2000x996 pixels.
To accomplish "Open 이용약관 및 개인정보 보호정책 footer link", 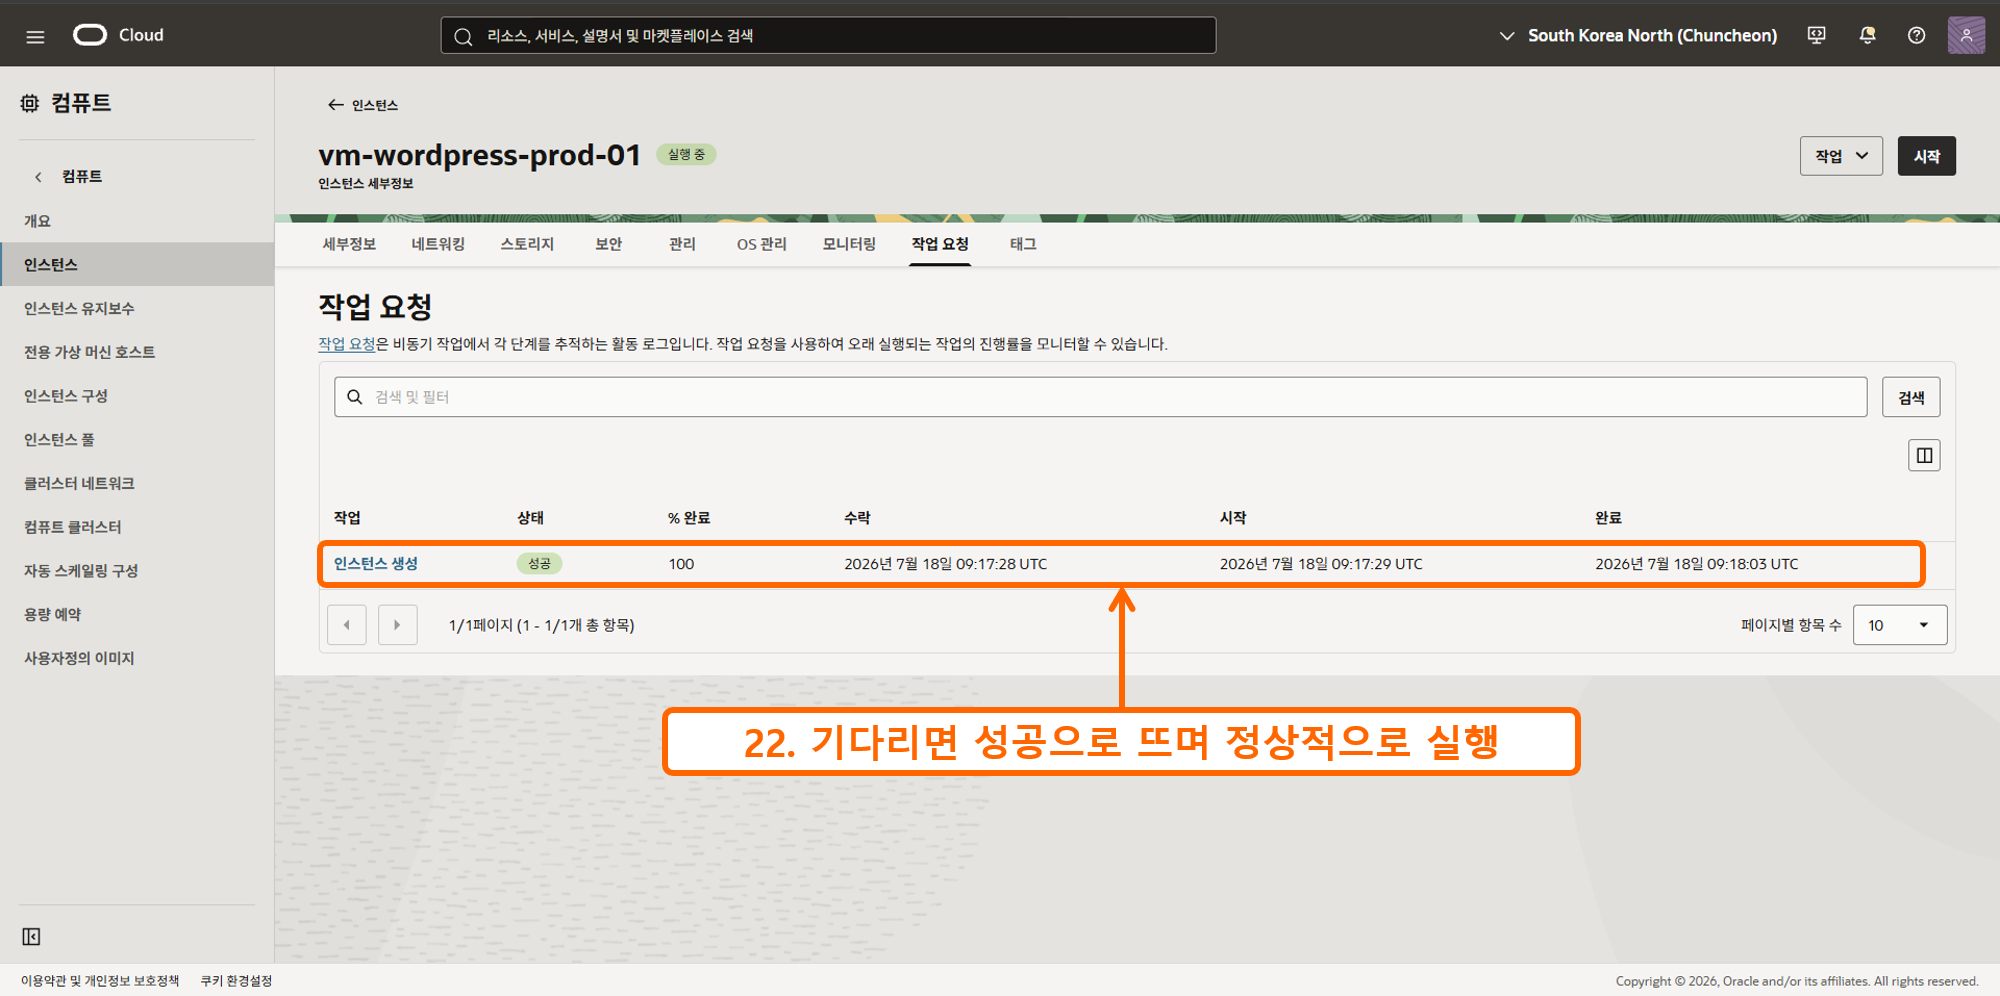I will coord(100,981).
